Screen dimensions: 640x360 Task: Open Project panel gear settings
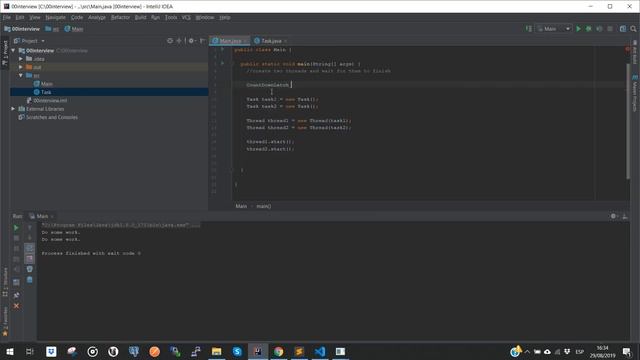pyautogui.click(x=191, y=41)
